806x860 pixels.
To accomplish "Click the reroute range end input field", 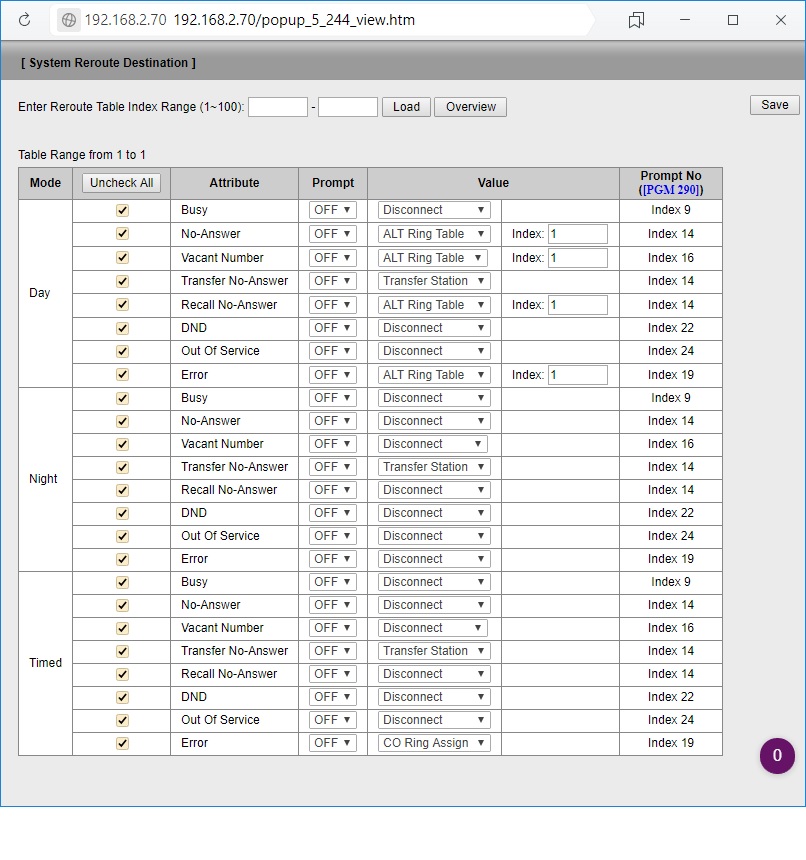I will tap(347, 107).
